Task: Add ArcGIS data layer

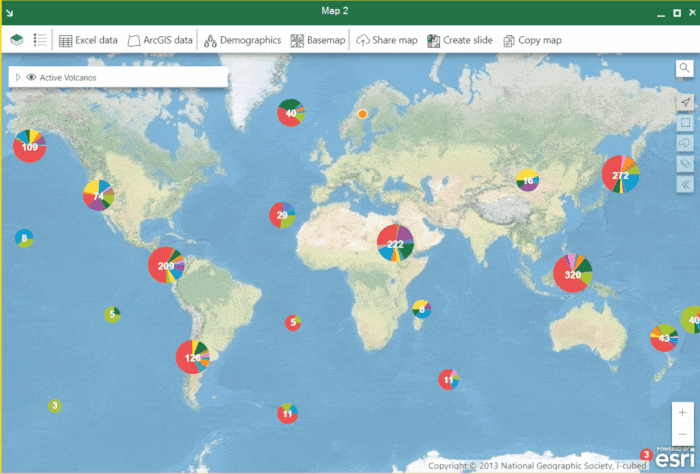Action: [160, 40]
